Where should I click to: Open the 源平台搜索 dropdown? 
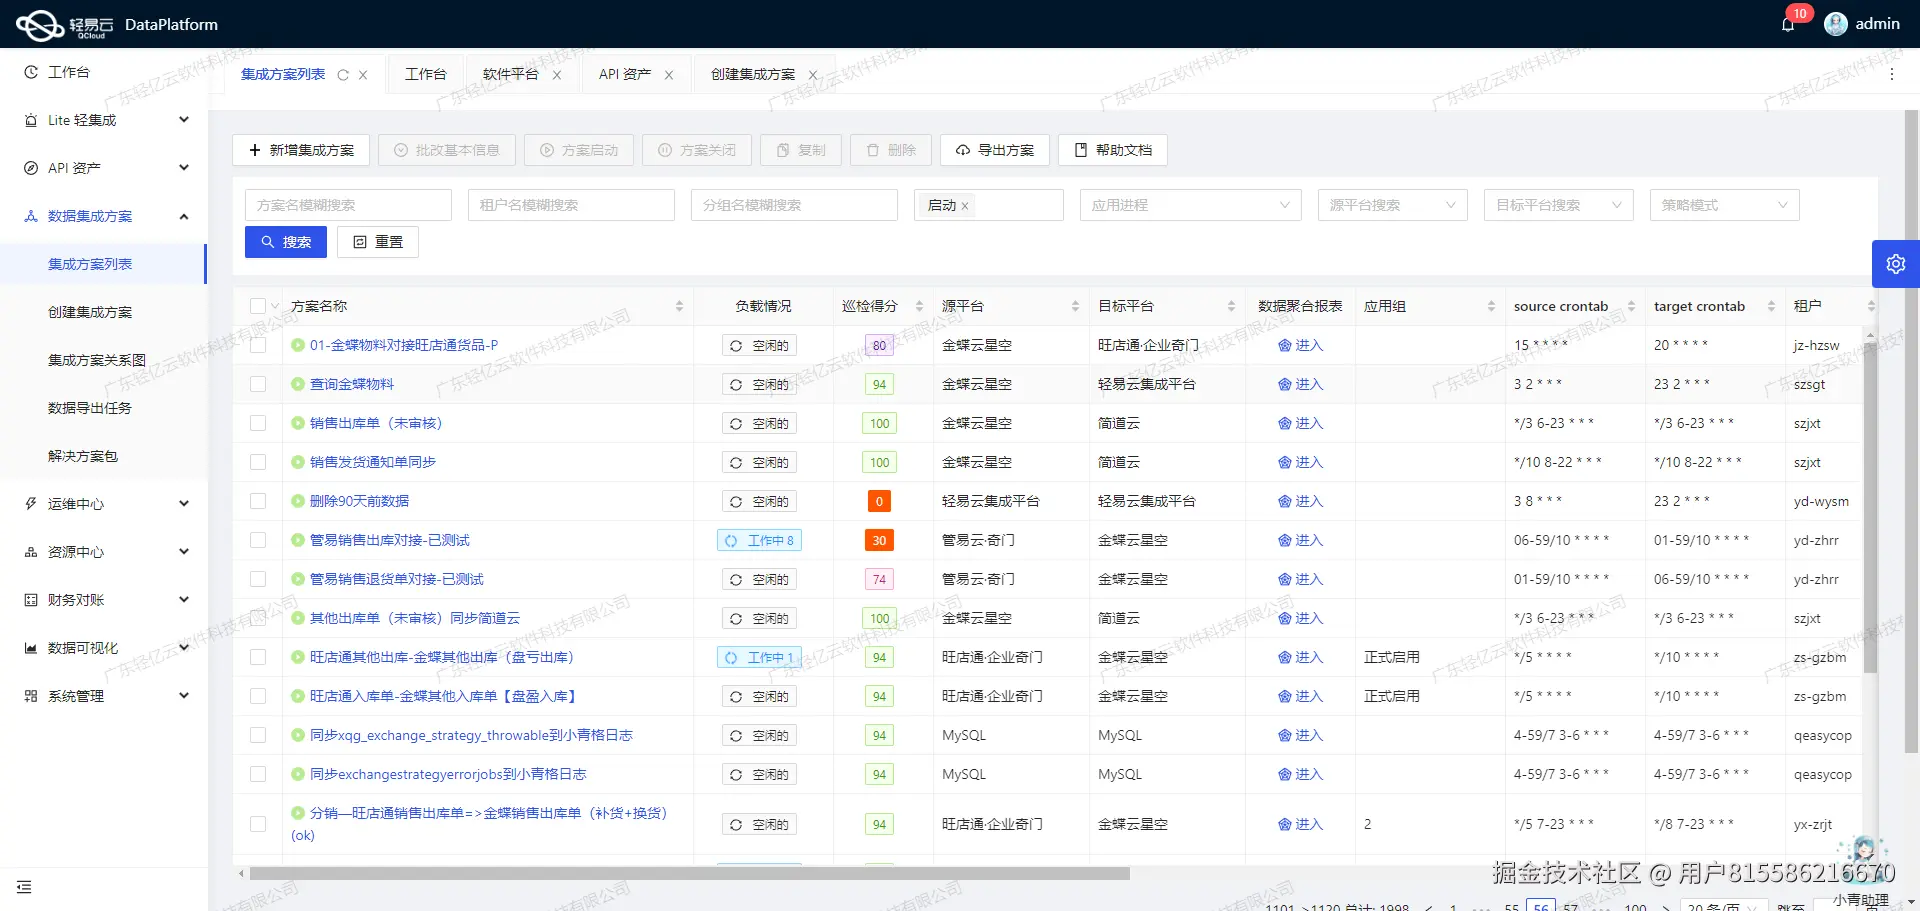[1391, 205]
